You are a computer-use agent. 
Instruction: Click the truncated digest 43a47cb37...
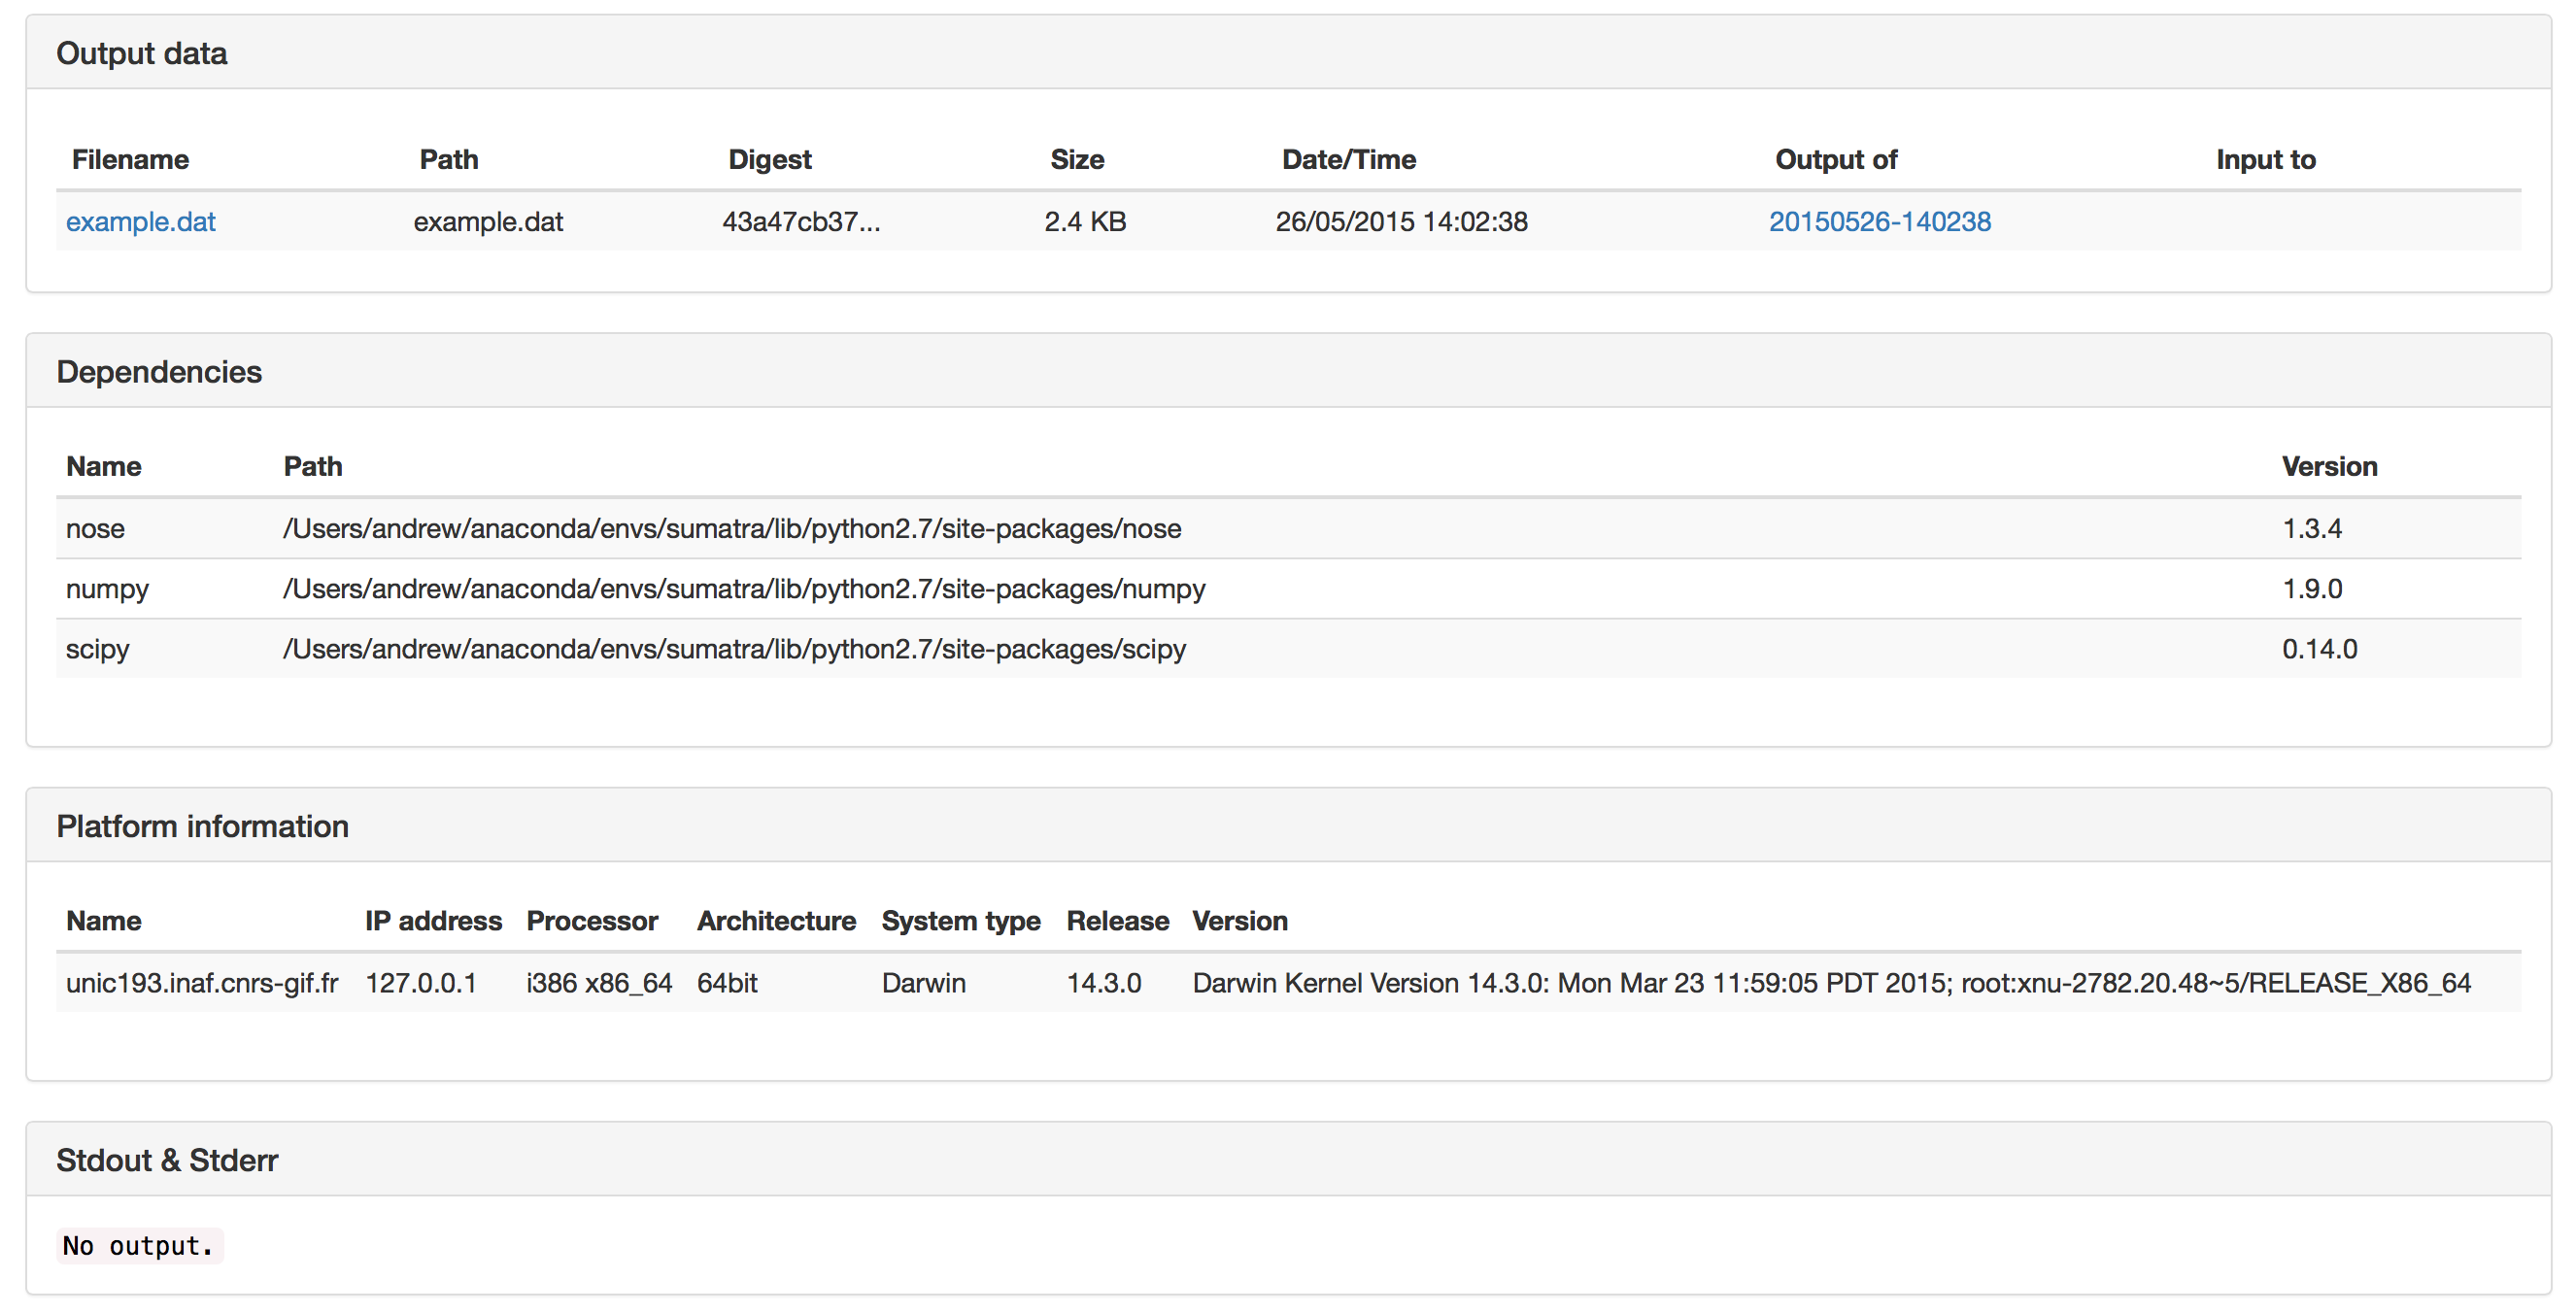pos(801,221)
